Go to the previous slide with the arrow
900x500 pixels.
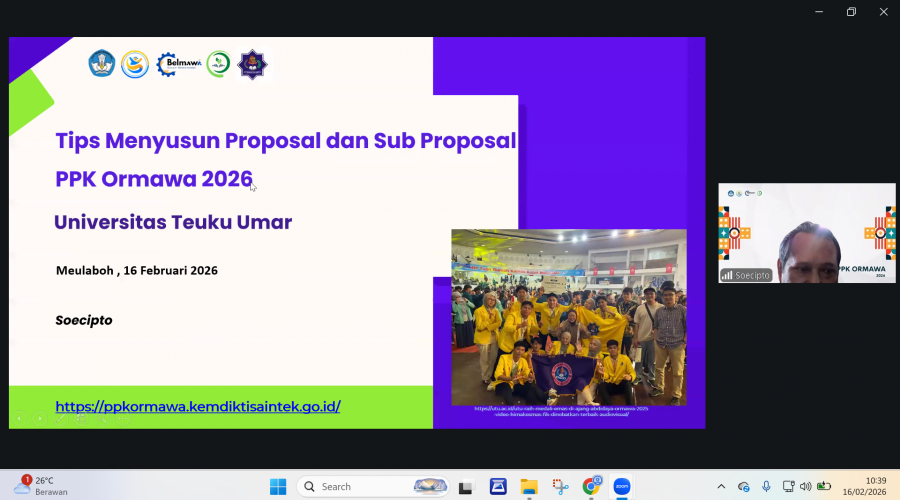tap(17, 418)
